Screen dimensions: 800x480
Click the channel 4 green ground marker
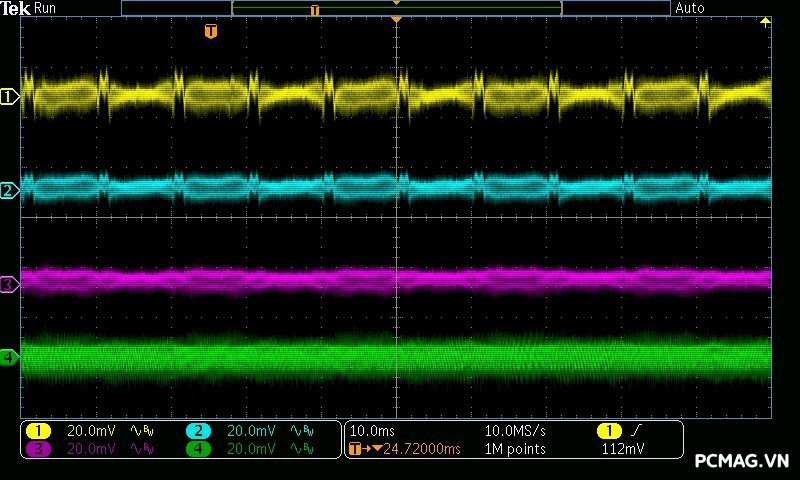(x=9, y=357)
